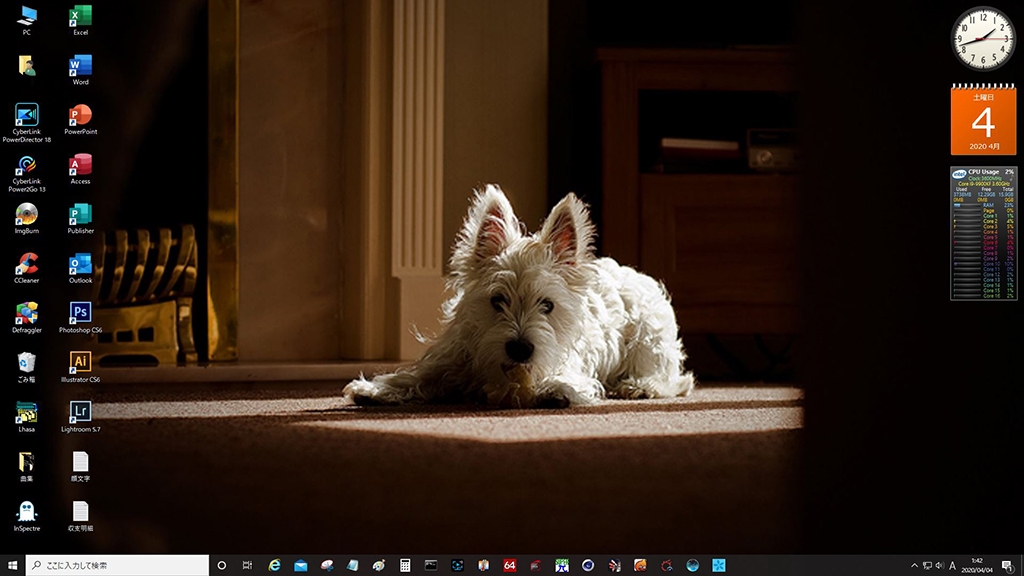This screenshot has height=576, width=1024.
Task: Open the InSpectre ghost icon
Action: pos(26,516)
